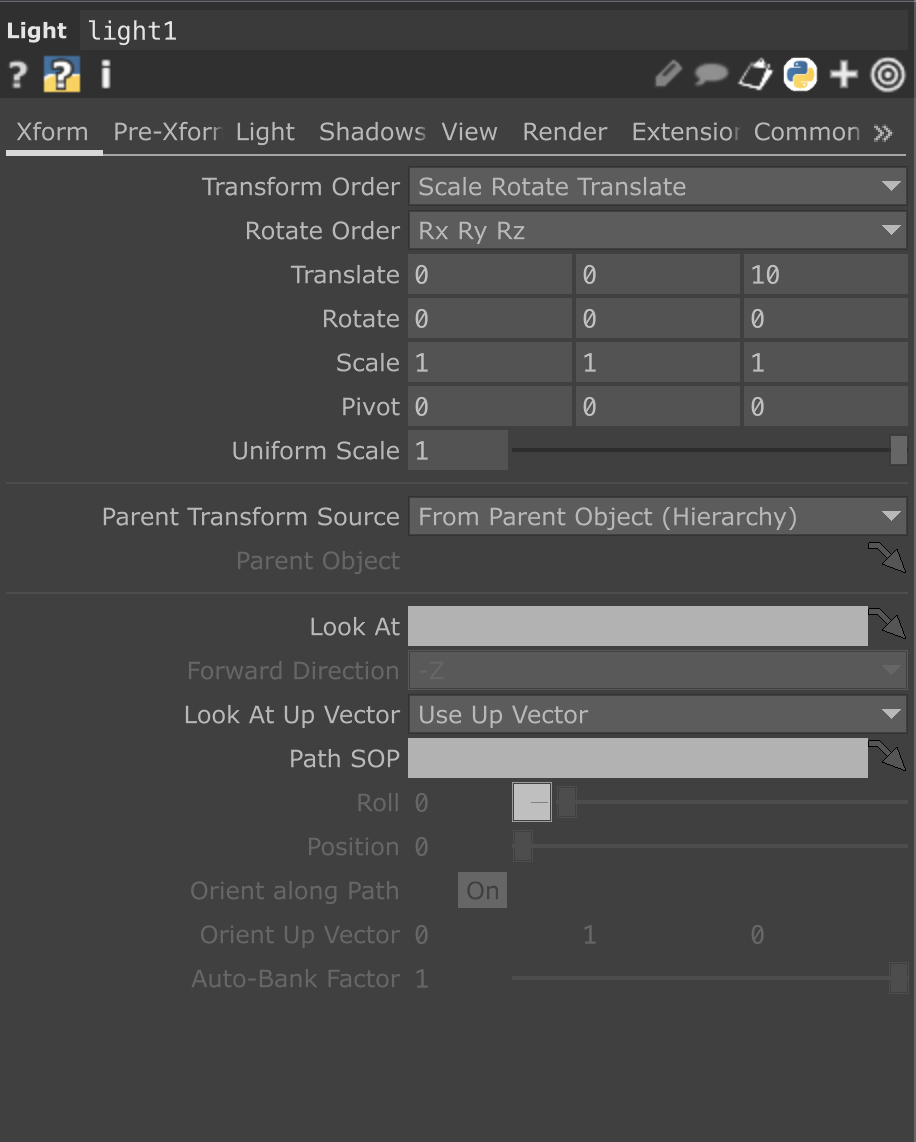Click the target circle icon
The image size is (916, 1142).
tap(888, 75)
